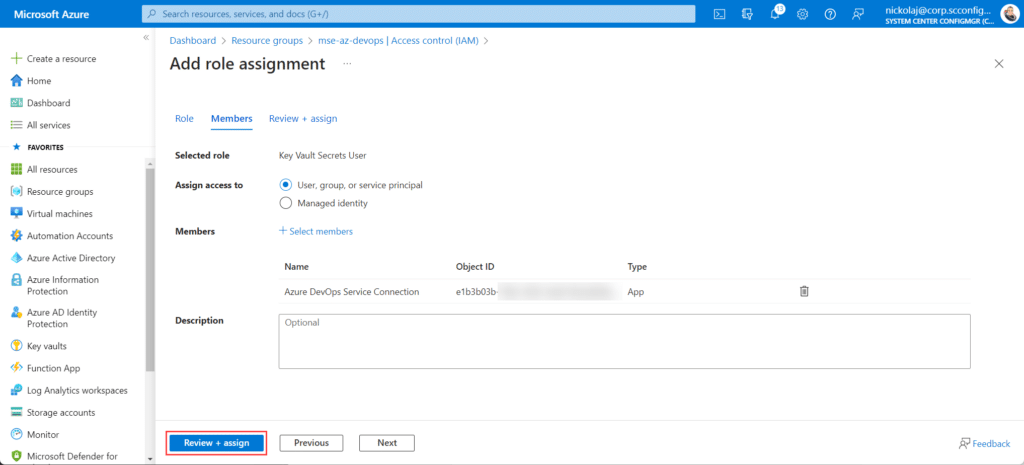
Task: Click the Description text box
Action: [624, 342]
